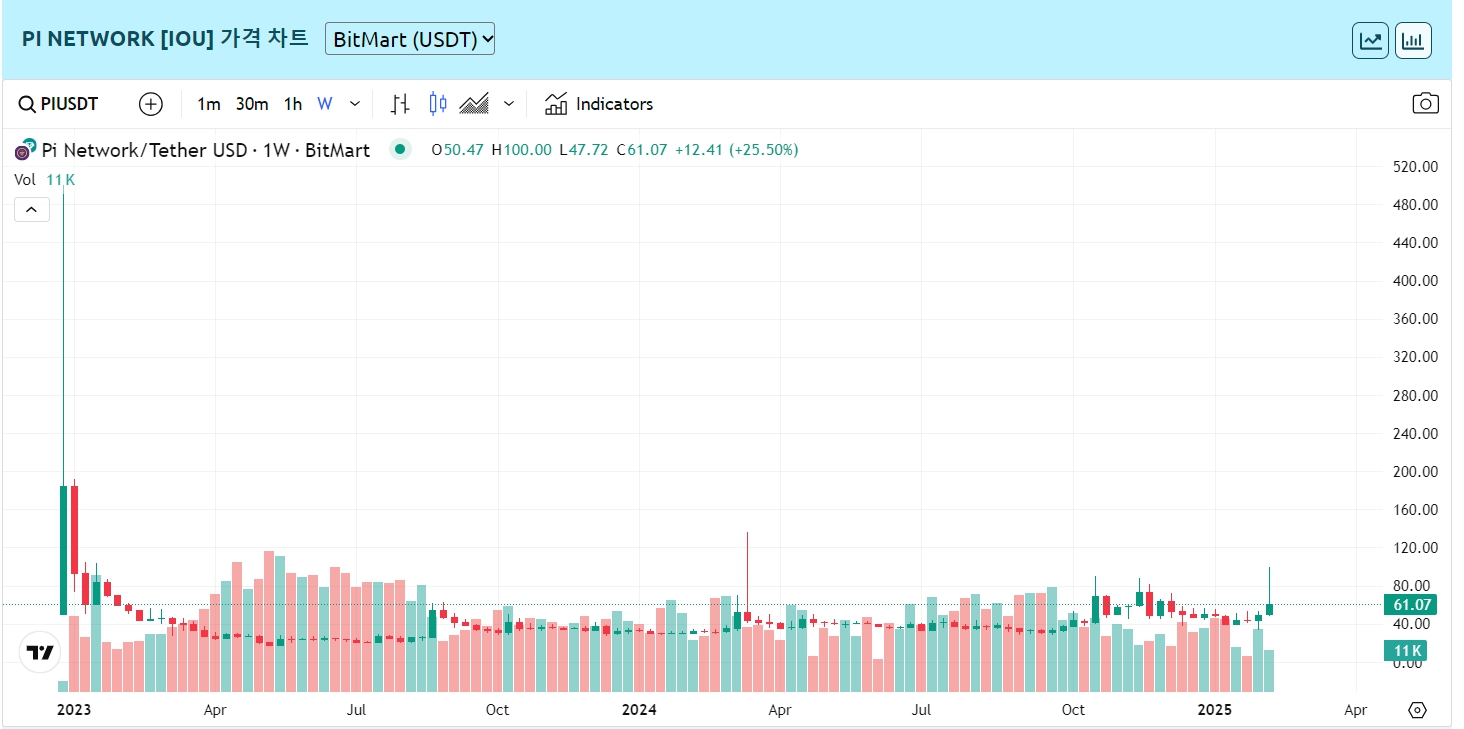Expand the timeframe interval dropdown arrow
Screen dimensions: 1464x729
(x=355, y=104)
